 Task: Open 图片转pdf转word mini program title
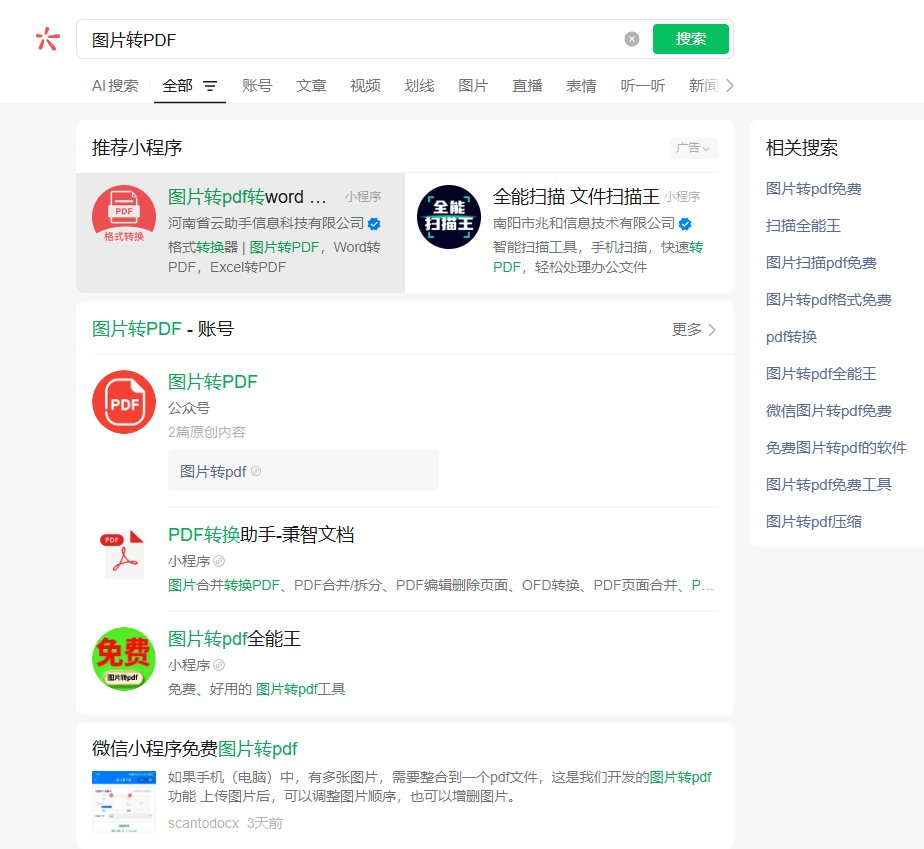point(247,197)
